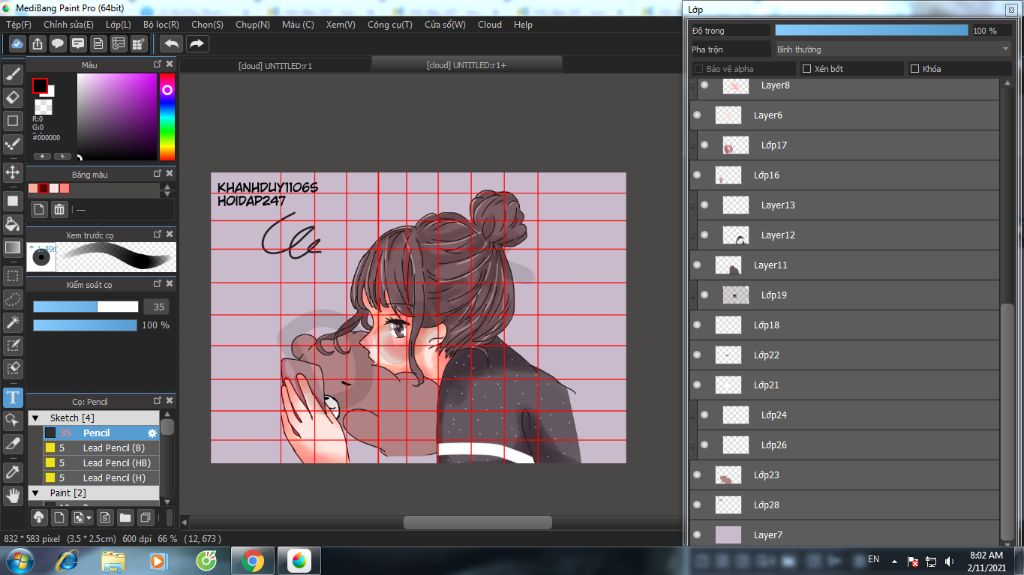This screenshot has width=1024, height=575.
Task: Open the Cloud menu
Action: coord(489,24)
